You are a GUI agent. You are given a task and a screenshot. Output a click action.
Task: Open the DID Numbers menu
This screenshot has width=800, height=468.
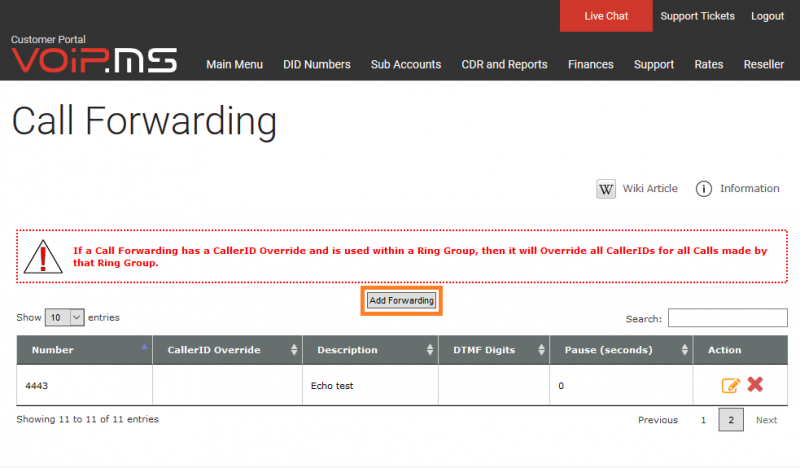tap(317, 64)
